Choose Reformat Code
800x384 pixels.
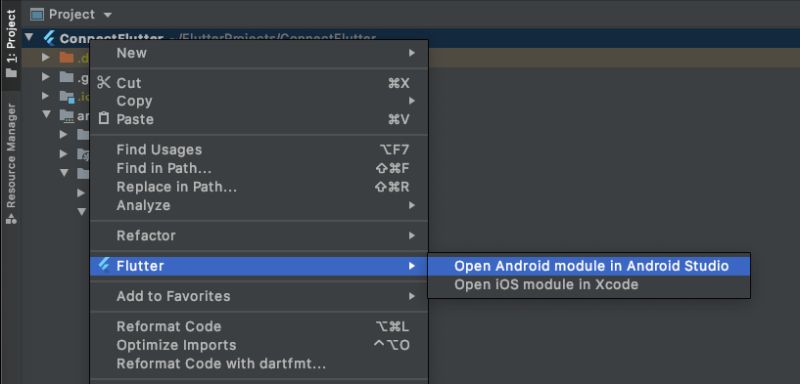[259, 327]
